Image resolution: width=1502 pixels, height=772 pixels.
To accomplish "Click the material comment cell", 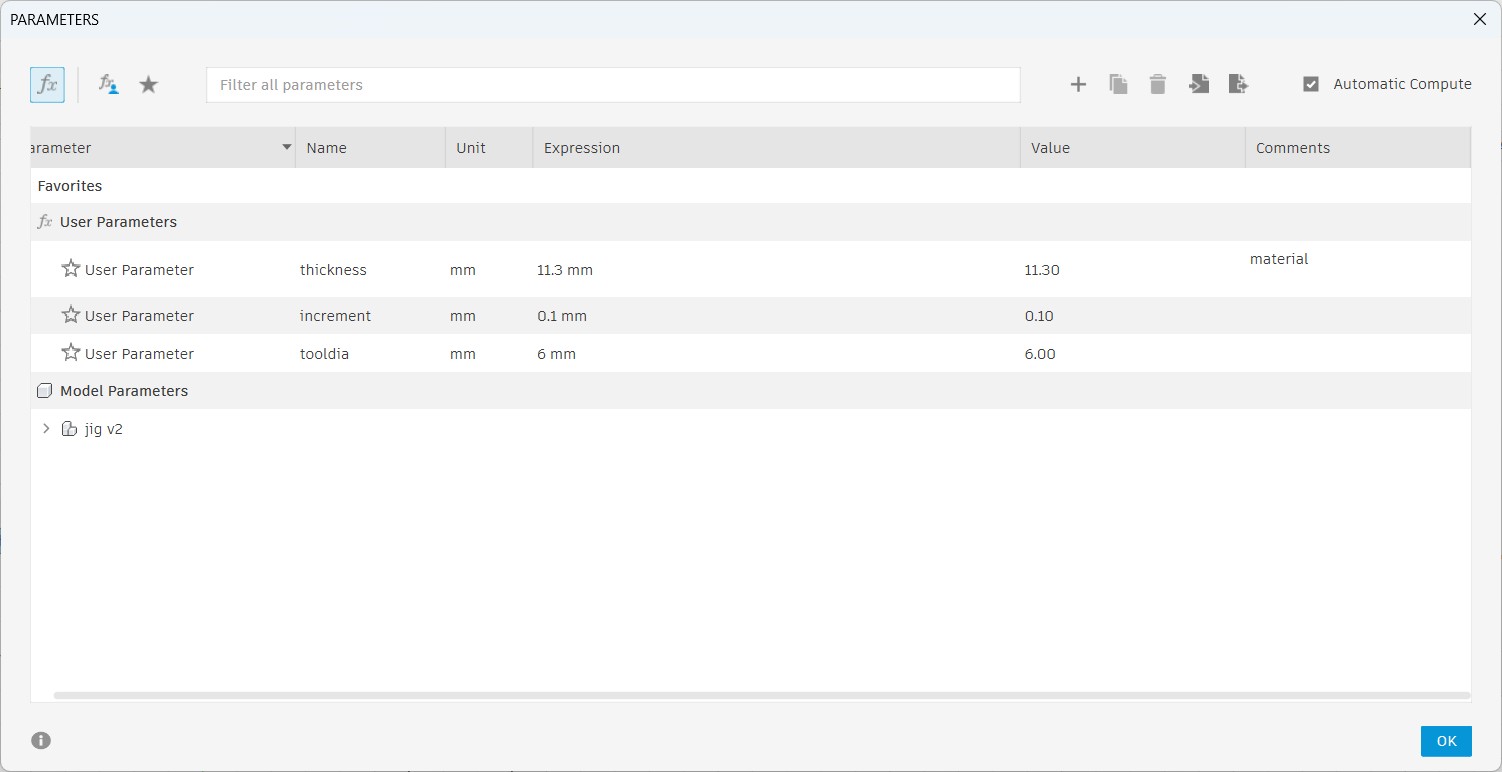I will [x=1279, y=259].
